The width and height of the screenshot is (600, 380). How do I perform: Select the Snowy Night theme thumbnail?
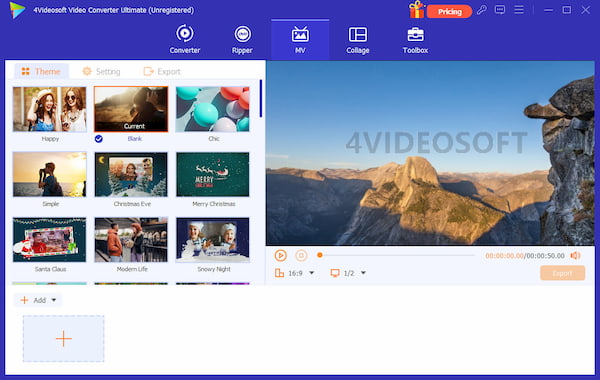pyautogui.click(x=213, y=240)
